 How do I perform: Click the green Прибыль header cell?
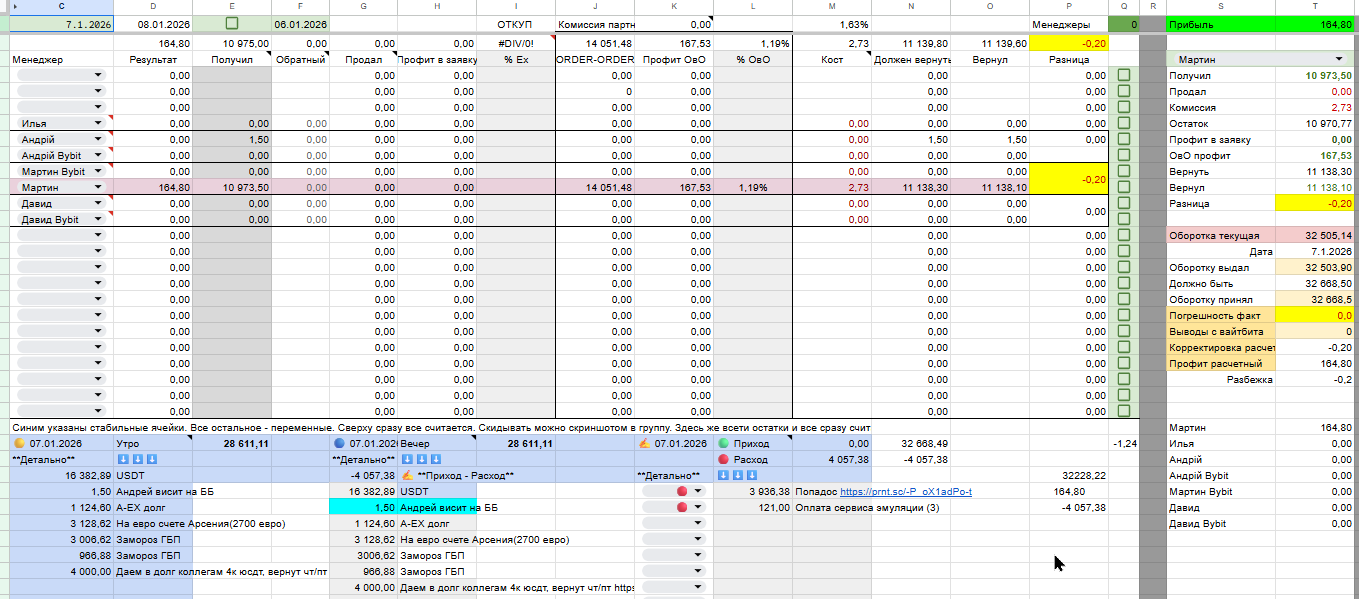[1222, 23]
